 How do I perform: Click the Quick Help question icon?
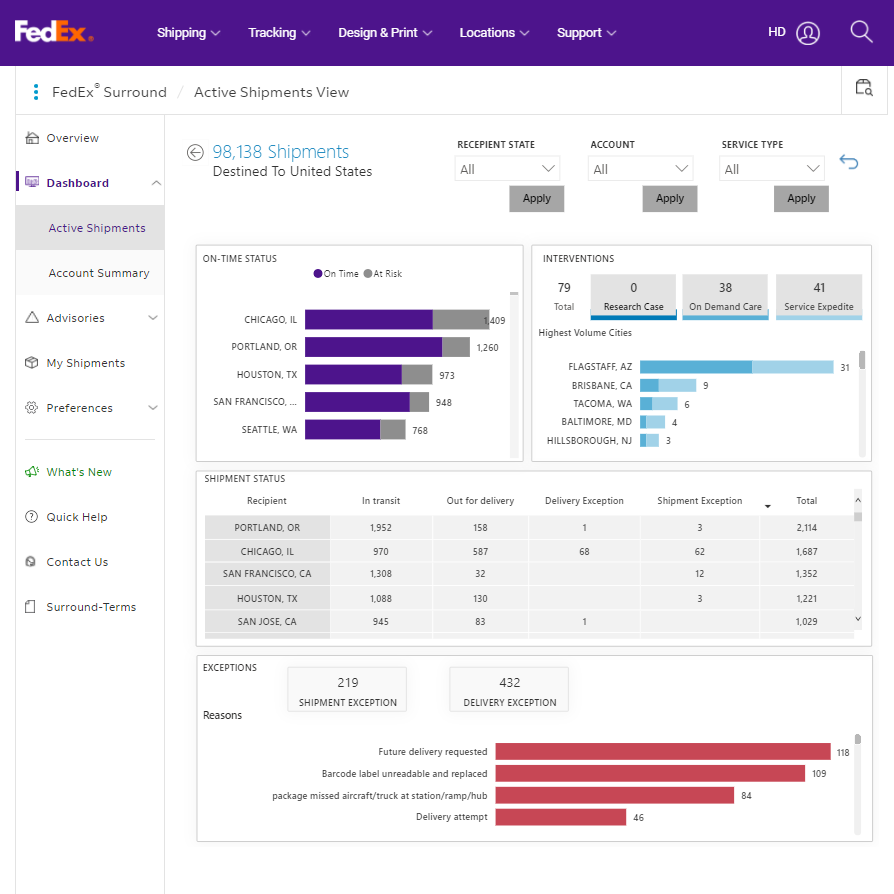pyautogui.click(x=32, y=517)
